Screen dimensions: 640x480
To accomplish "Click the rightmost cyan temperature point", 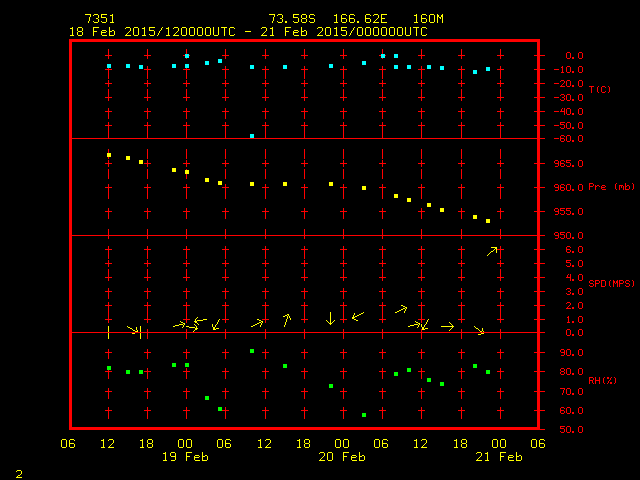I will coord(488,69).
